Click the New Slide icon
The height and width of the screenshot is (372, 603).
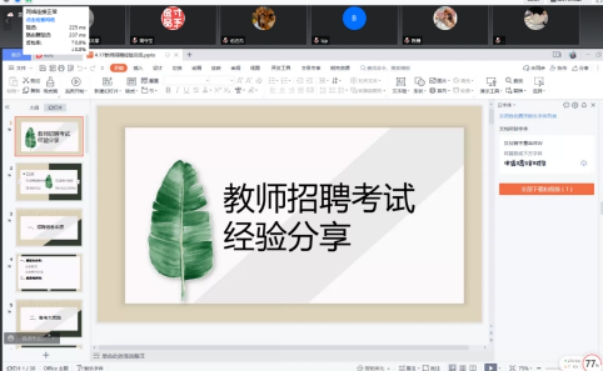pyautogui.click(x=107, y=82)
